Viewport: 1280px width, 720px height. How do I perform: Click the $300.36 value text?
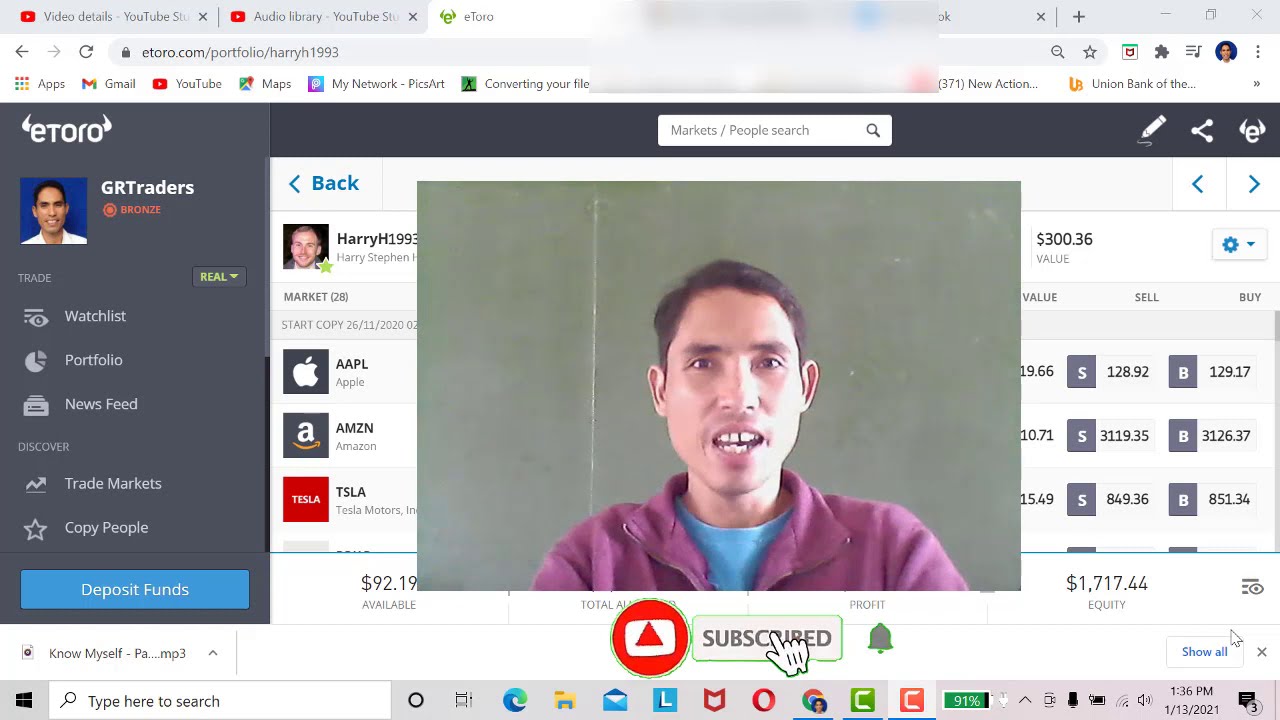[1064, 239]
